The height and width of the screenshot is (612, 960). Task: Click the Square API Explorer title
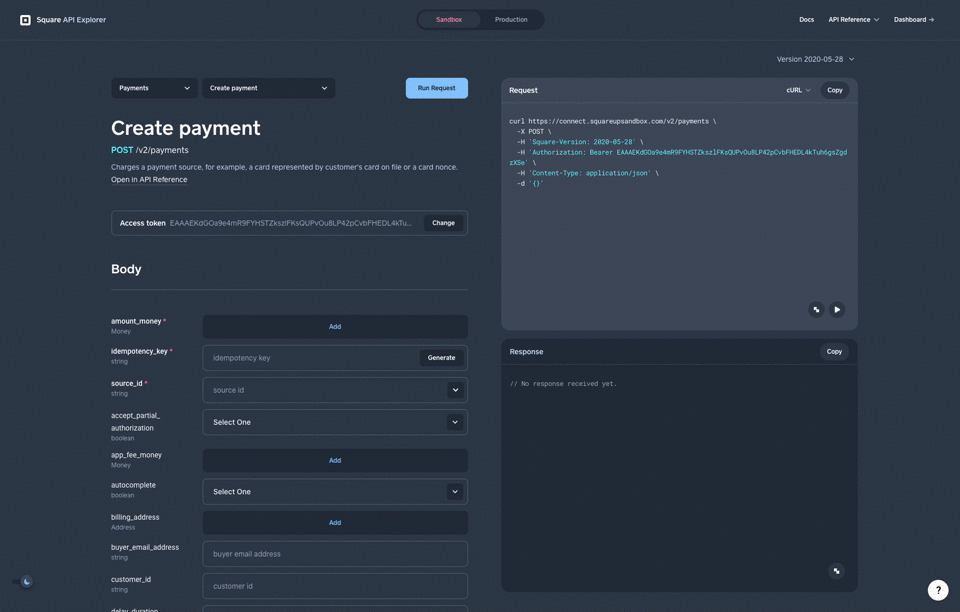coord(71,20)
